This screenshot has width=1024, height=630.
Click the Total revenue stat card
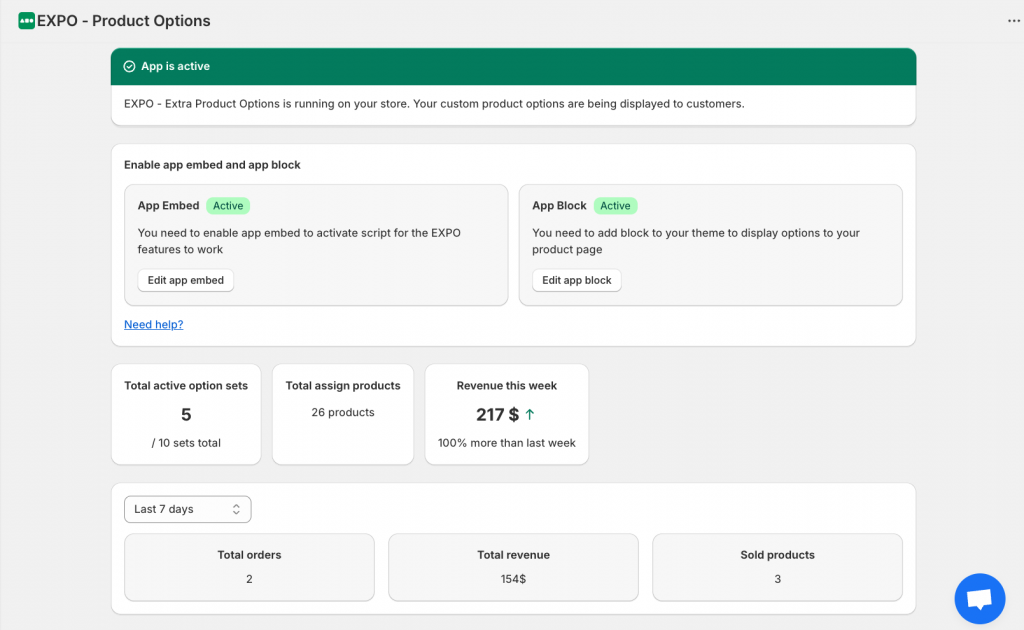click(x=513, y=567)
